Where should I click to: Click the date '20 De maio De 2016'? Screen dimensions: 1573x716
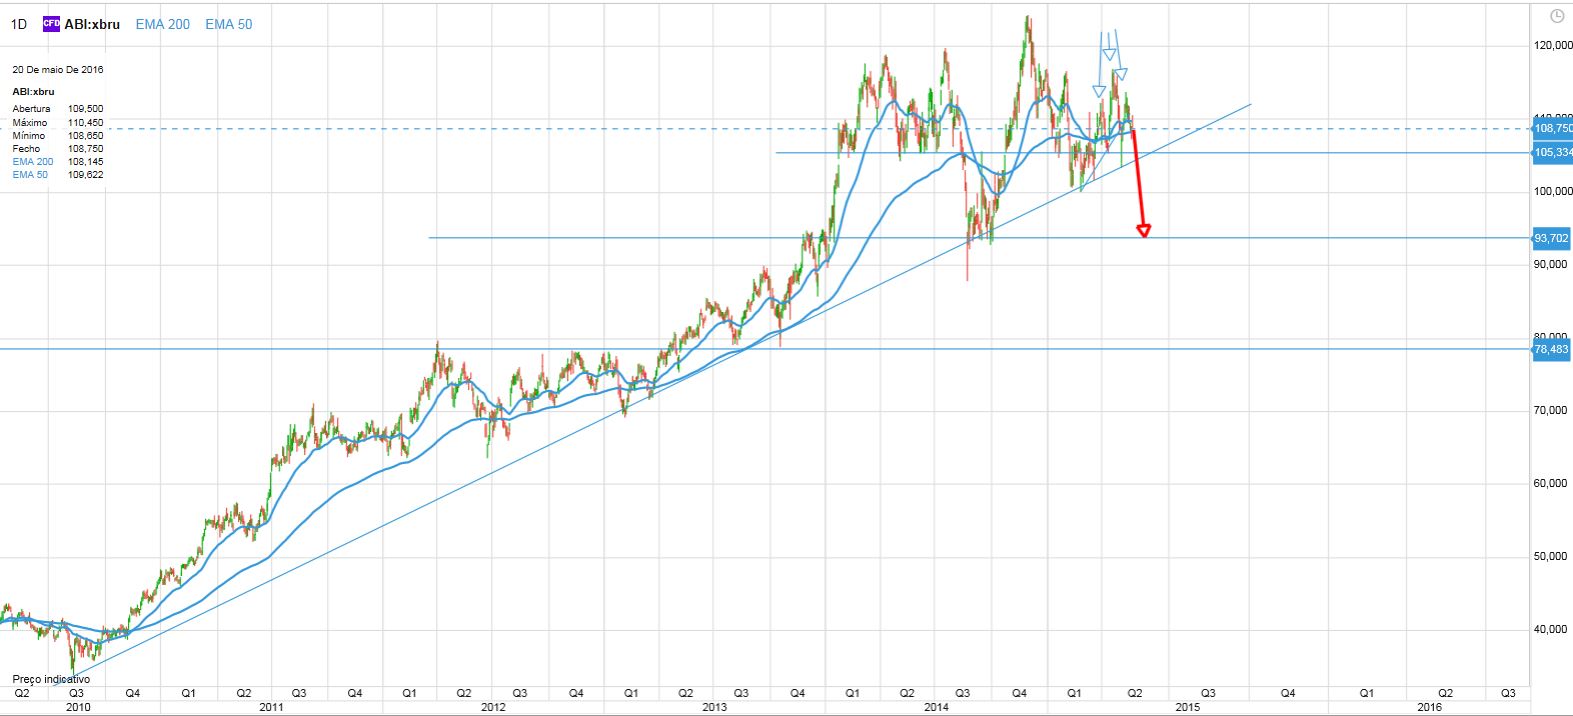pos(58,70)
